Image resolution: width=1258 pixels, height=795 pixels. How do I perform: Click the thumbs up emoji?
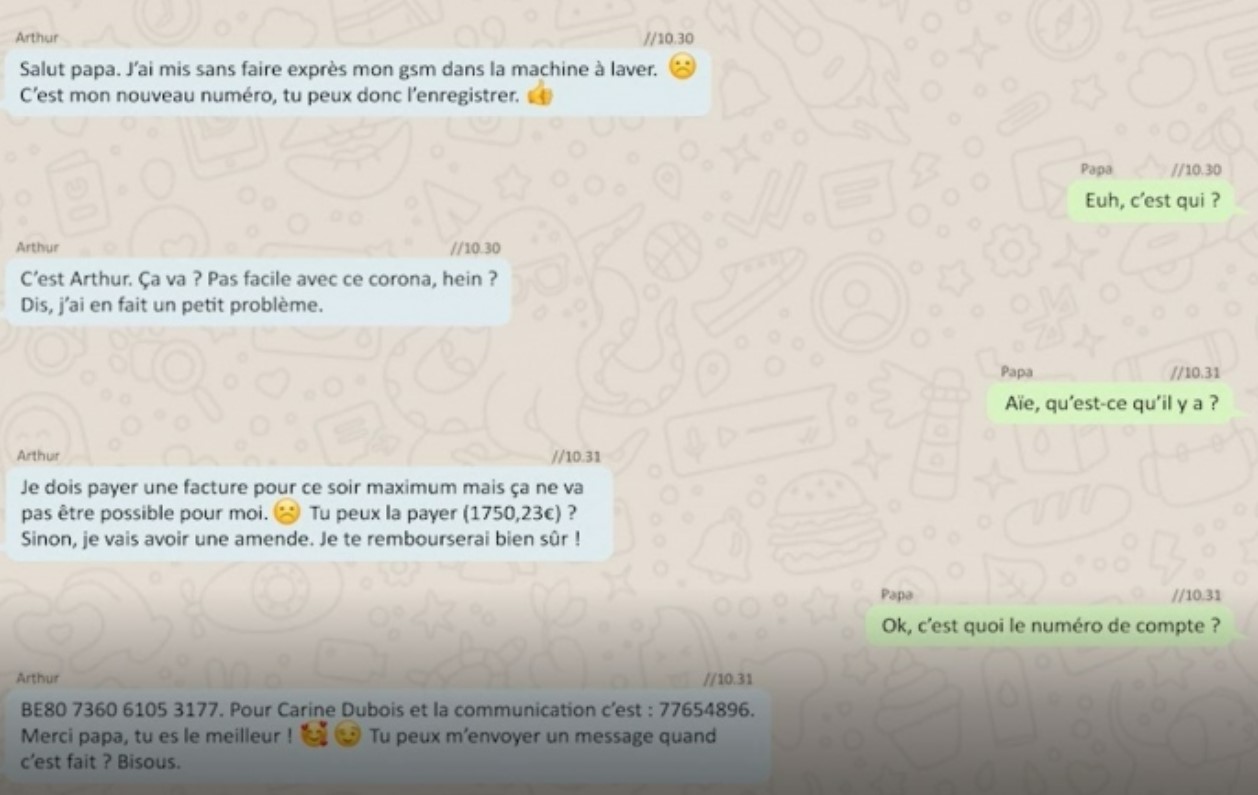(540, 96)
